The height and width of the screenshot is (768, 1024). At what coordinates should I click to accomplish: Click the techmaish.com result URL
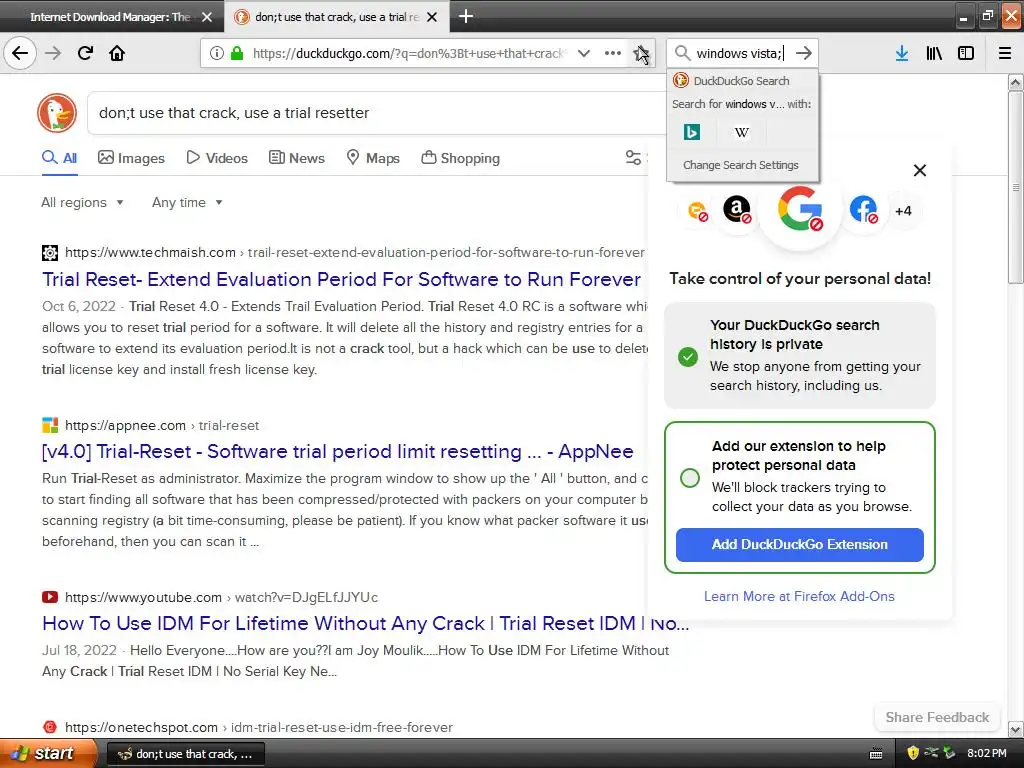click(x=355, y=252)
